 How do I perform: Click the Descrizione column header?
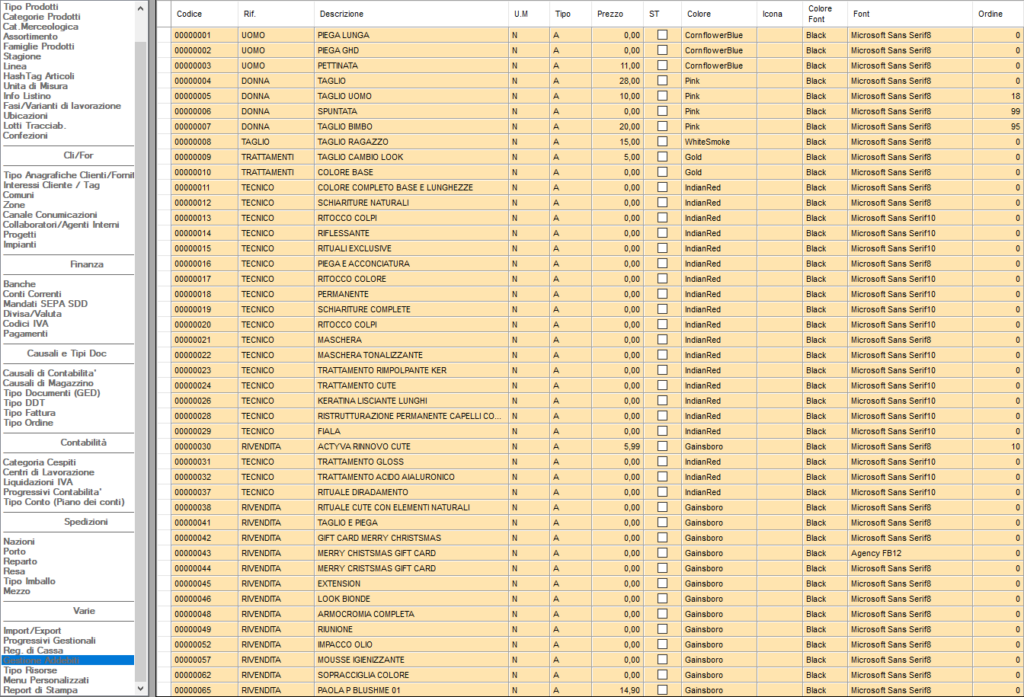point(340,14)
